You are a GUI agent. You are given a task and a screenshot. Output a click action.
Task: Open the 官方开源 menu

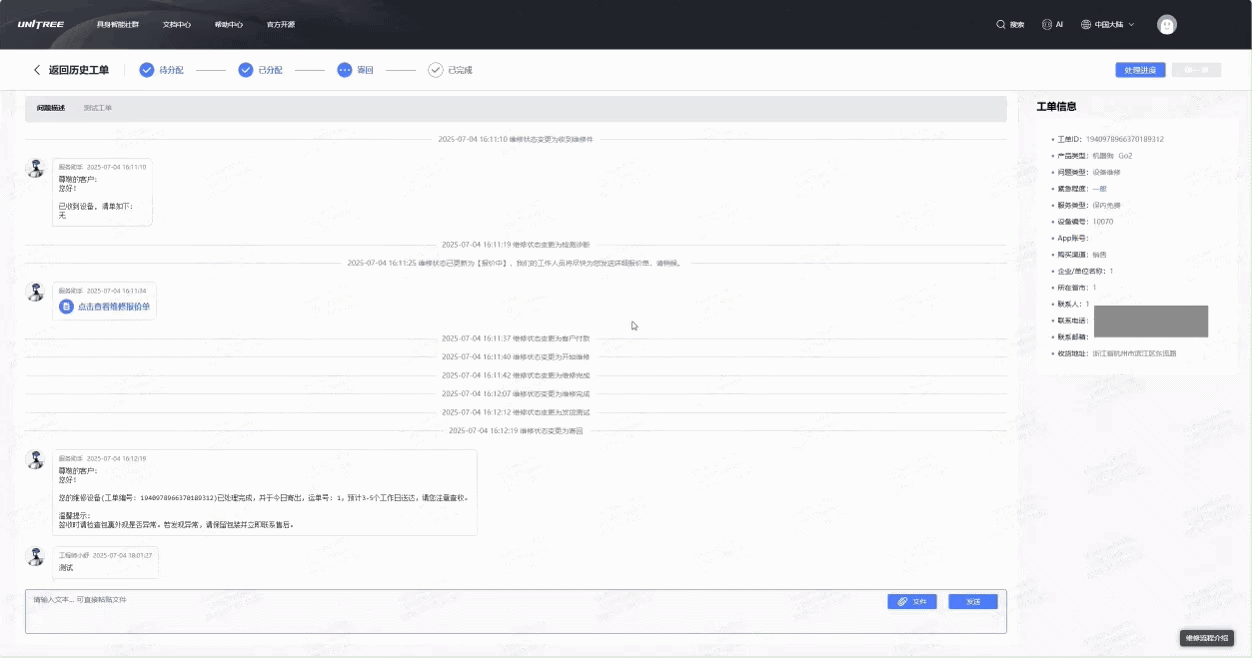tap(281, 24)
